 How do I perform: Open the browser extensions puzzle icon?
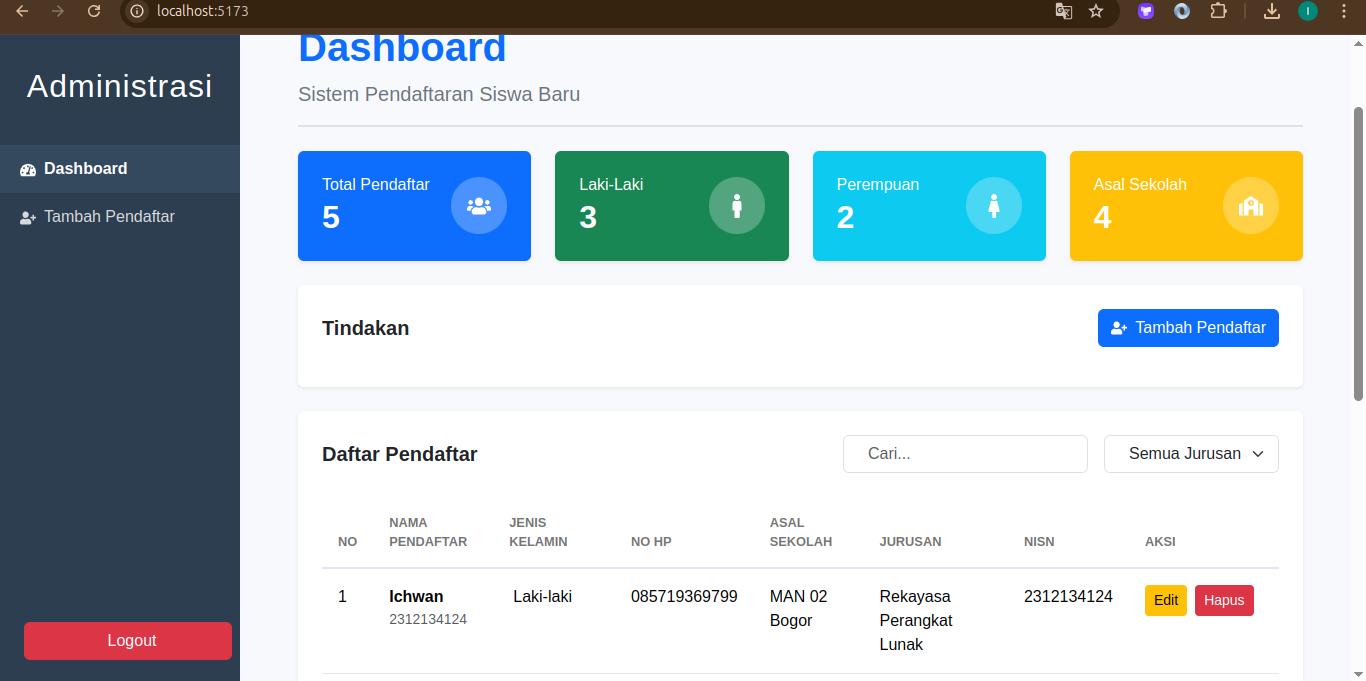(x=1218, y=11)
